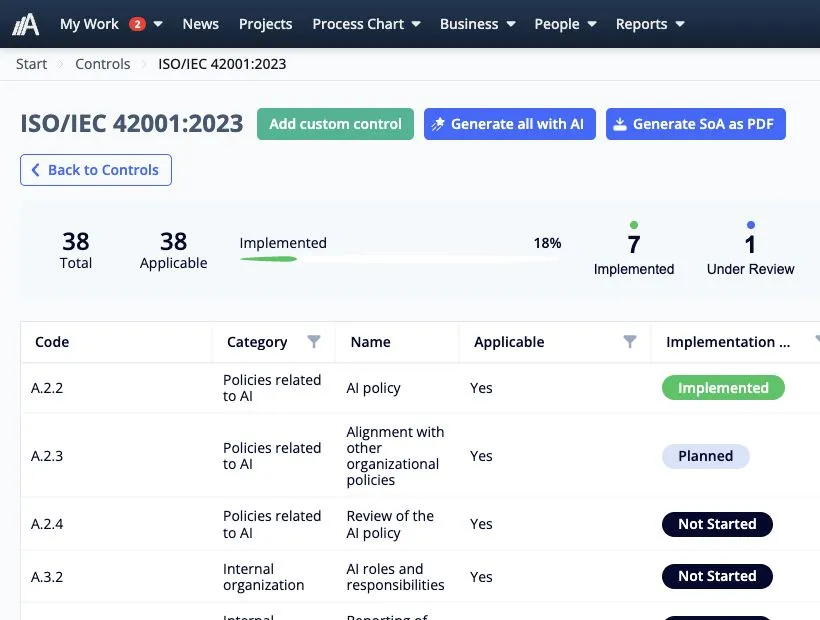The height and width of the screenshot is (620, 820).
Task: Click the 38 Total counter
Action: tap(76, 250)
